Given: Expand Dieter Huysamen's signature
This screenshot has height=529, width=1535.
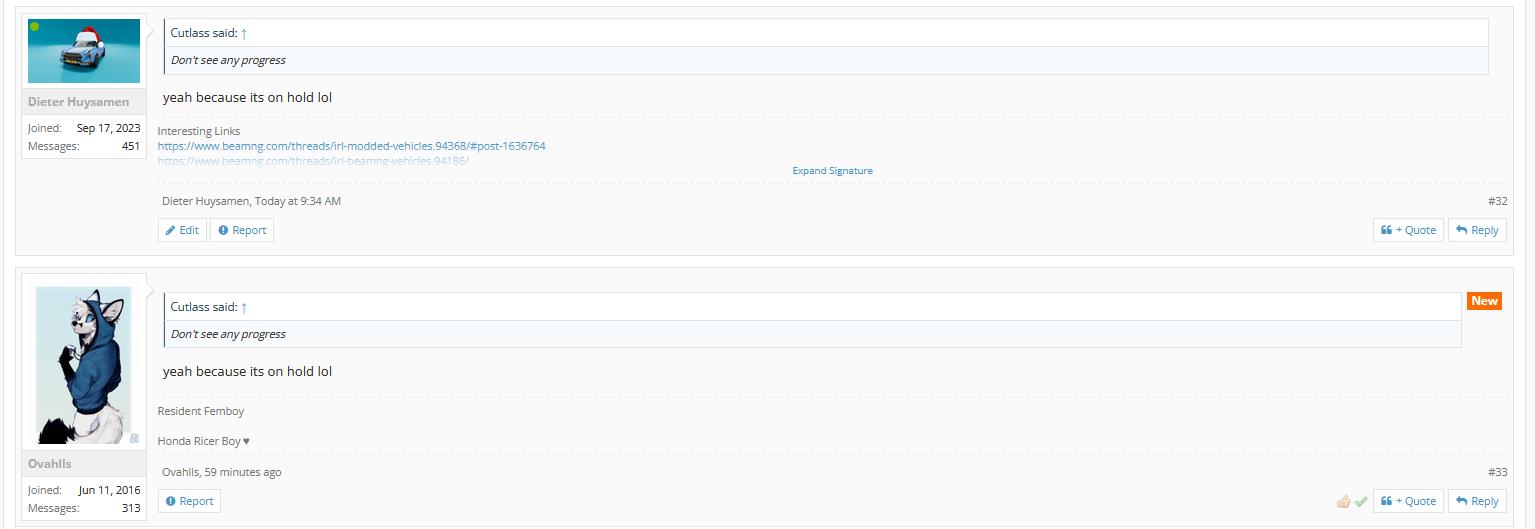Looking at the screenshot, I should (x=832, y=171).
